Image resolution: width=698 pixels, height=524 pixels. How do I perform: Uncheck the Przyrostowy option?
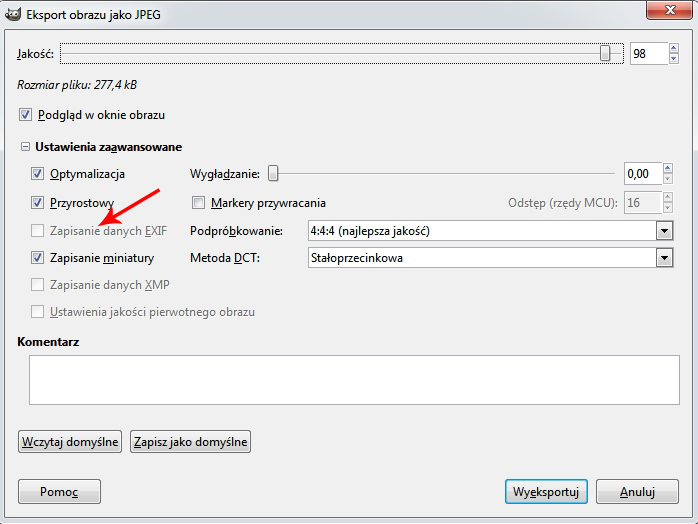coord(38,203)
